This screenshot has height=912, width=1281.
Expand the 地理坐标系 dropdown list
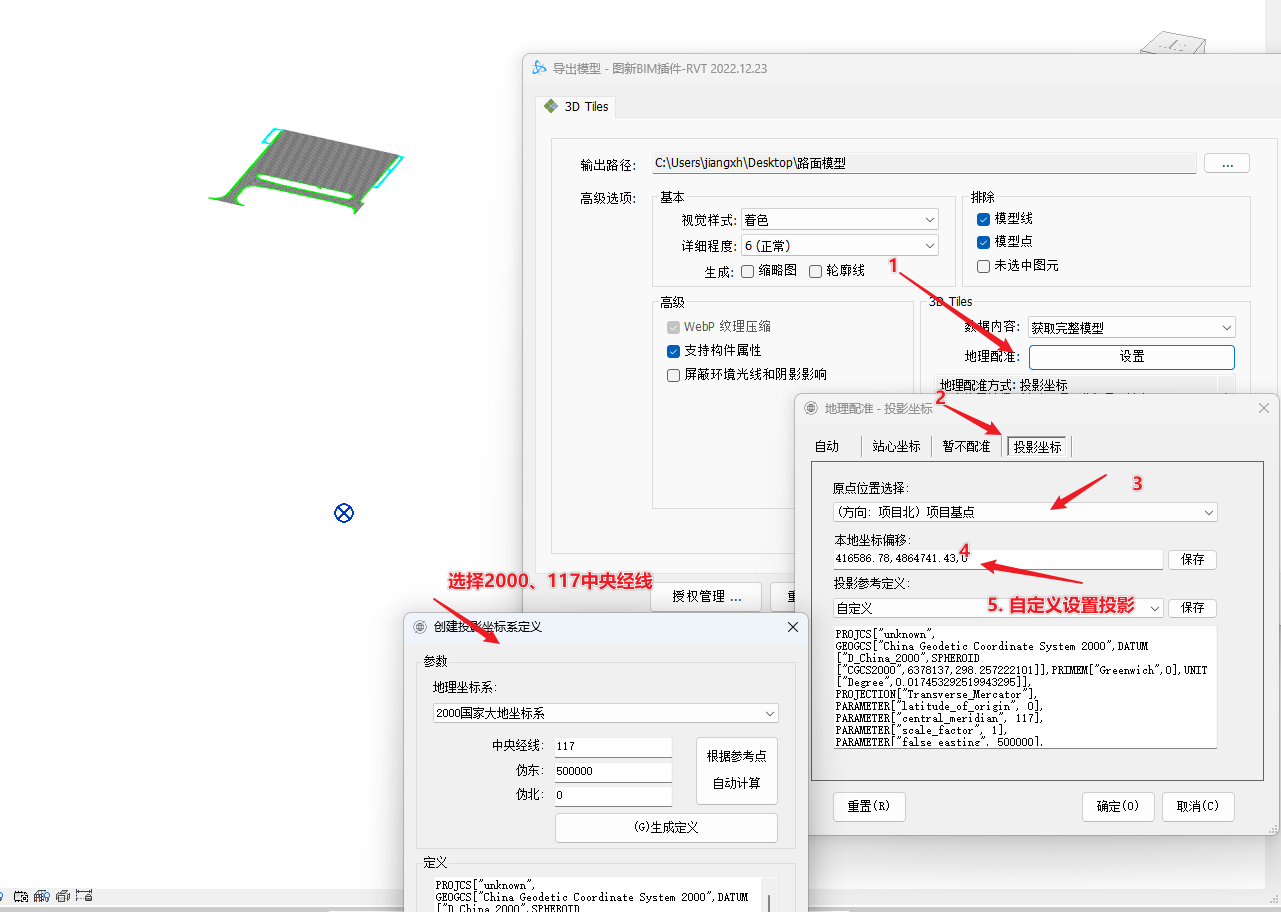click(x=605, y=713)
